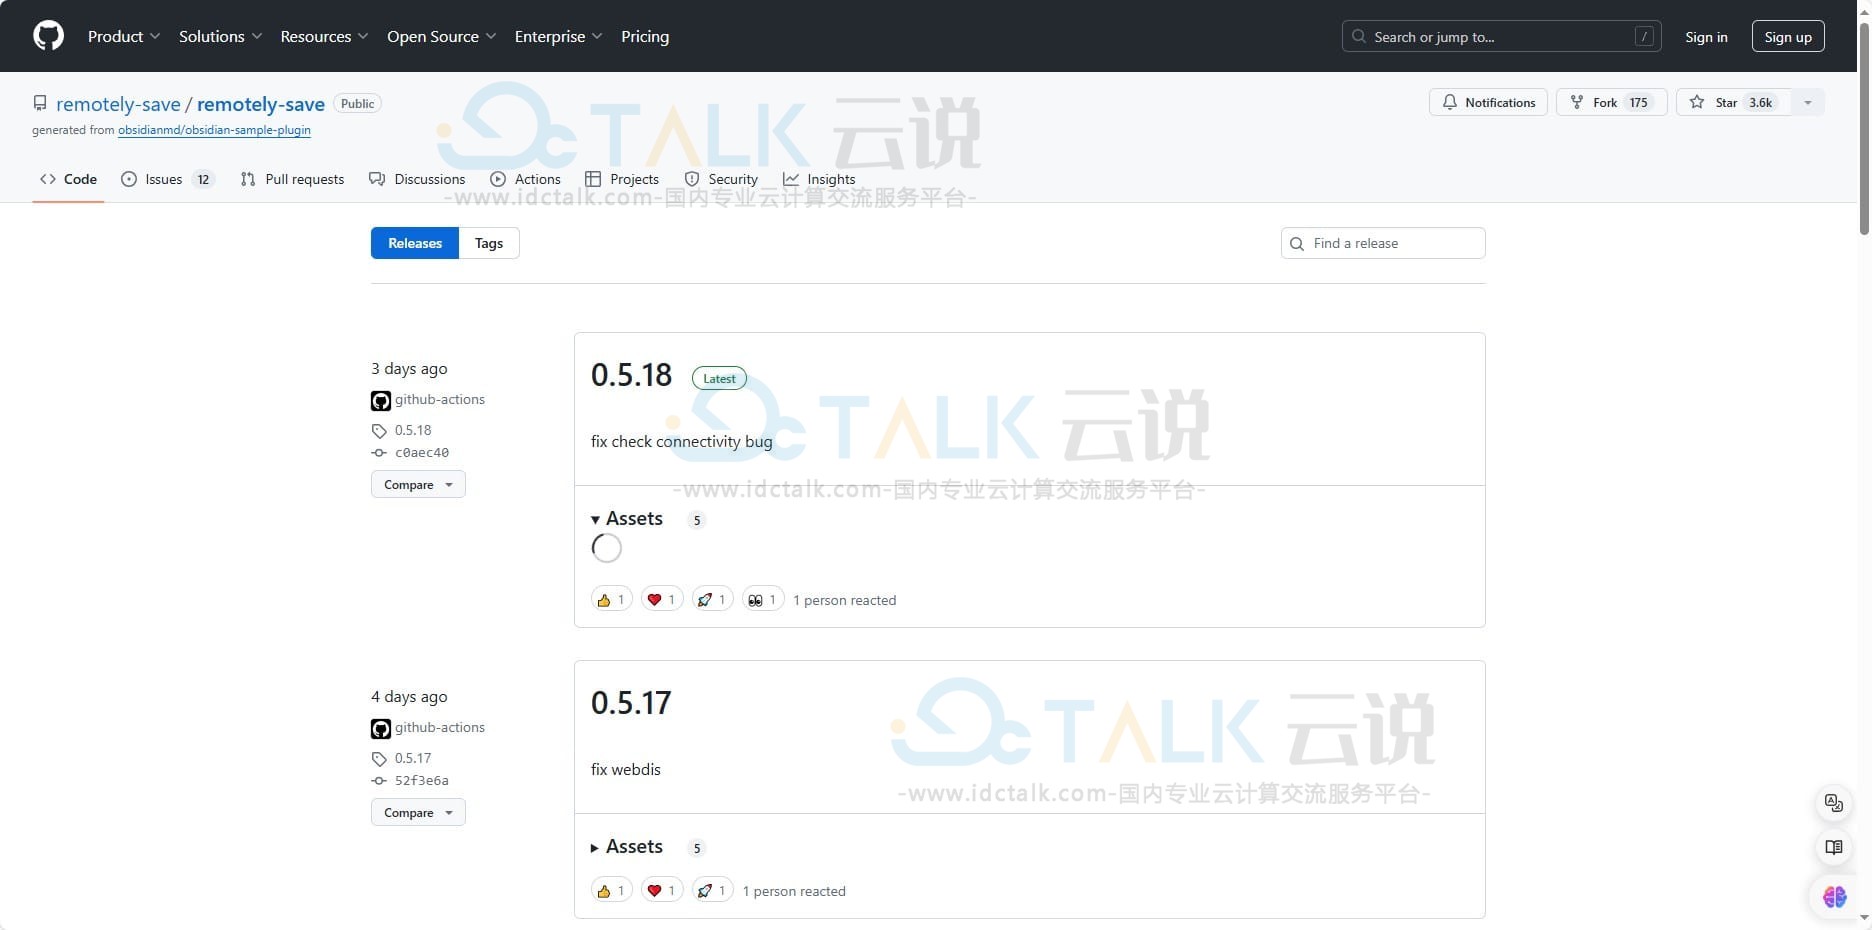Open the Projects tab
Screen dimensions: 1872x930
622,179
